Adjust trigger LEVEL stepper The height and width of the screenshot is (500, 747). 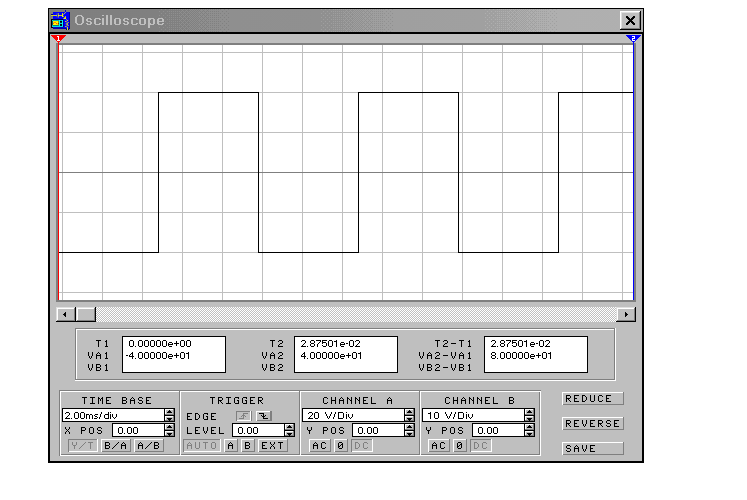[x=290, y=430]
